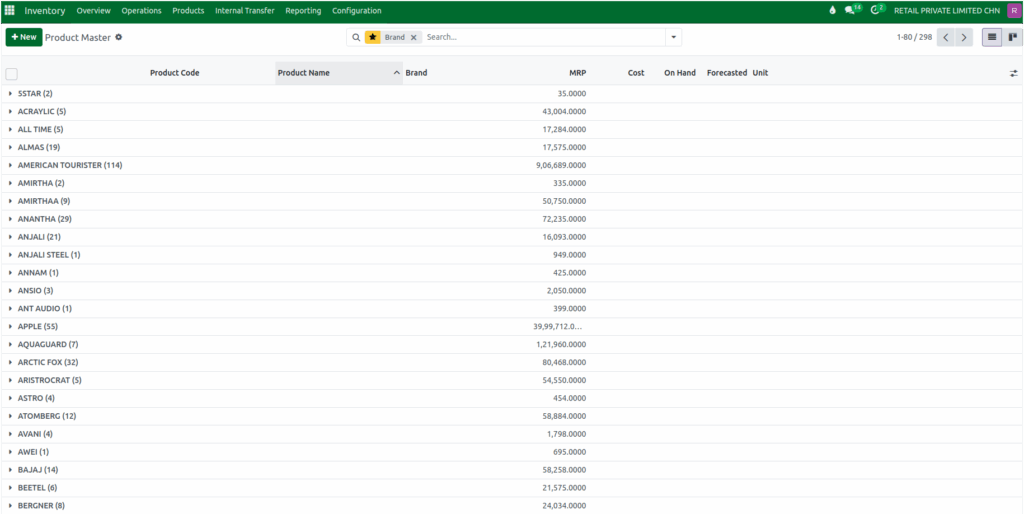Viewport: 1024px width, 514px height.
Task: Go to the previous page arrow
Action: (x=946, y=37)
